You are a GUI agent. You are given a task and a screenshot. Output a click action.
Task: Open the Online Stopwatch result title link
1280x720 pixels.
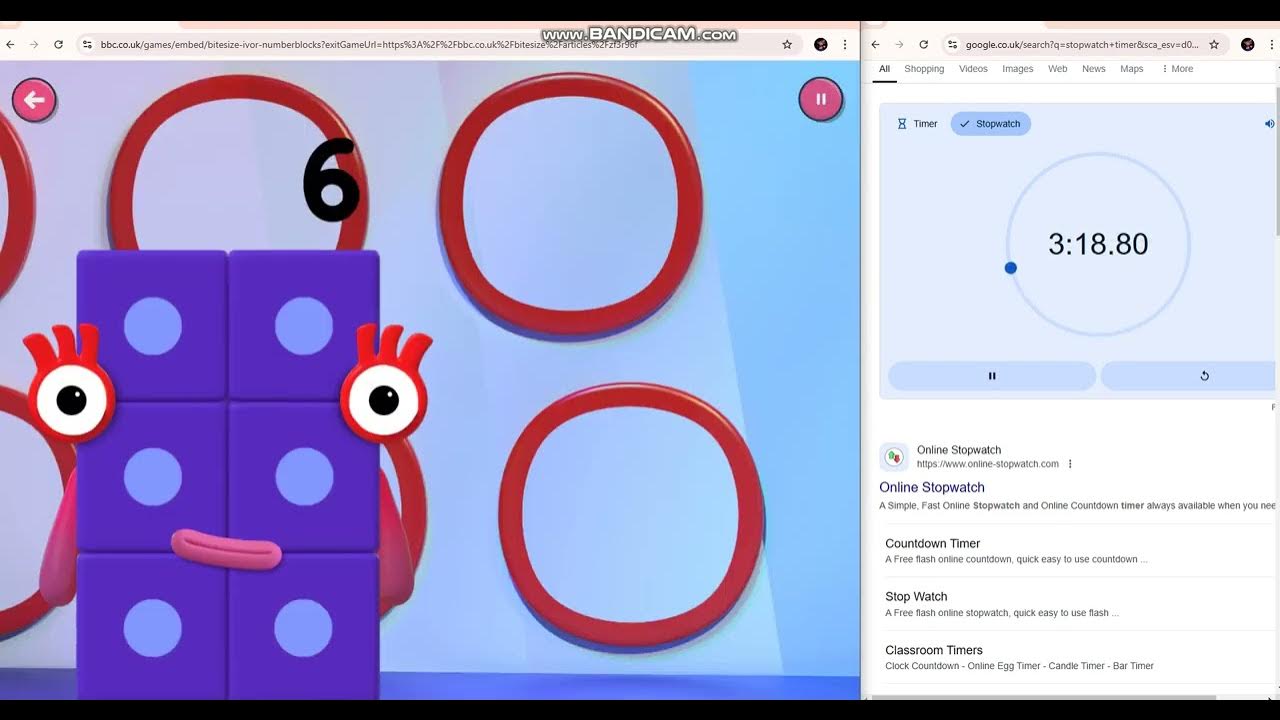pos(932,487)
